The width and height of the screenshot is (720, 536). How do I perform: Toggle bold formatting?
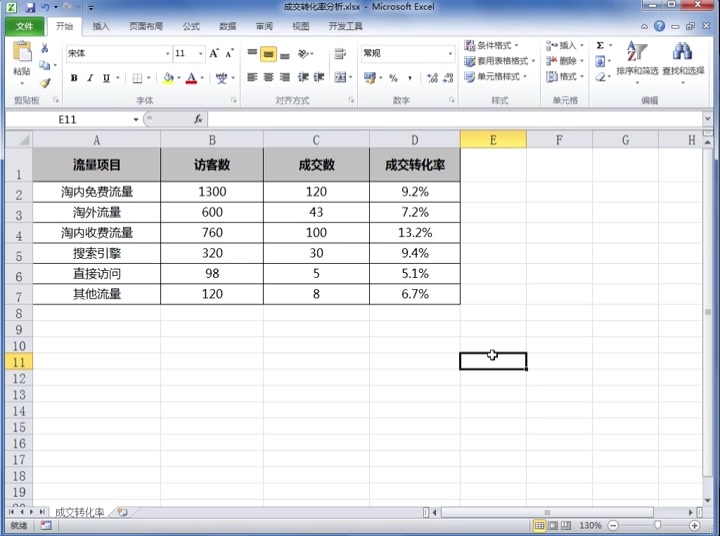[74, 78]
